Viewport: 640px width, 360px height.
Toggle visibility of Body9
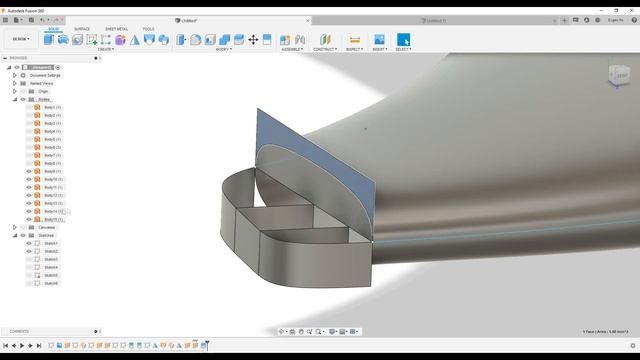point(29,171)
